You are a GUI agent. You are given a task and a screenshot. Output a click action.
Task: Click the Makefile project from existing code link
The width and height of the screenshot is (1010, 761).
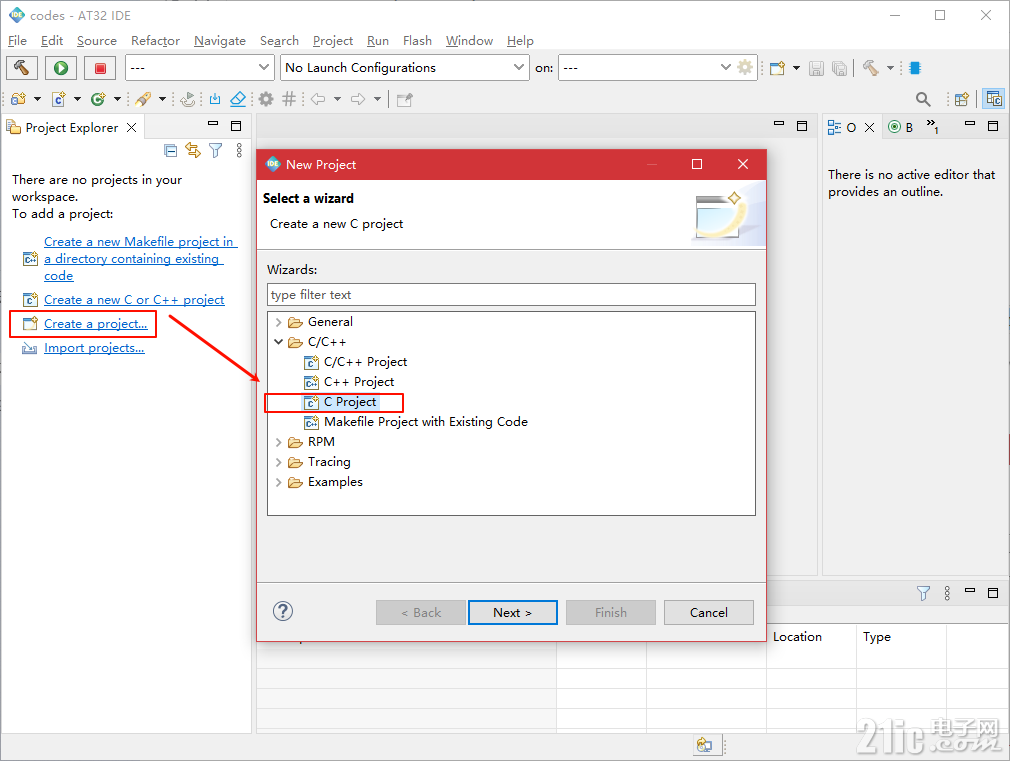[140, 258]
